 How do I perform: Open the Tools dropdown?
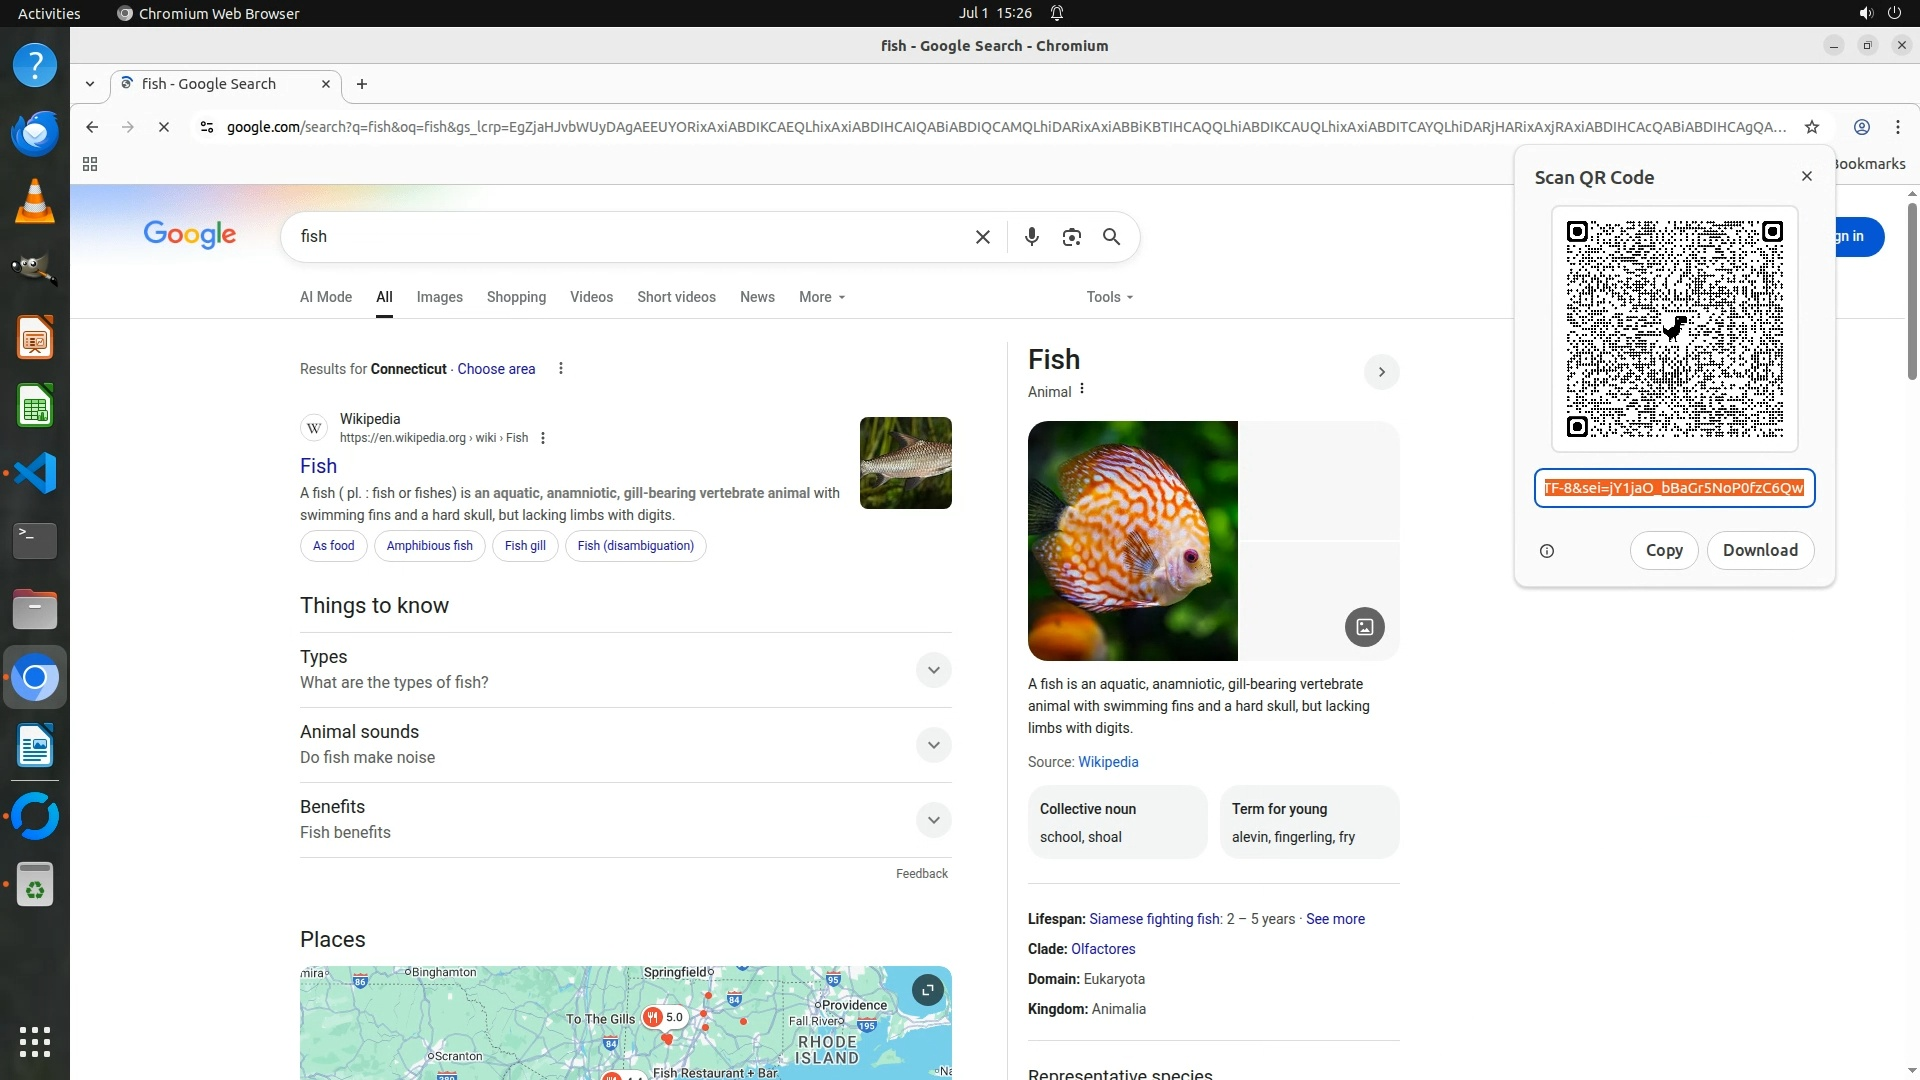[1109, 297]
